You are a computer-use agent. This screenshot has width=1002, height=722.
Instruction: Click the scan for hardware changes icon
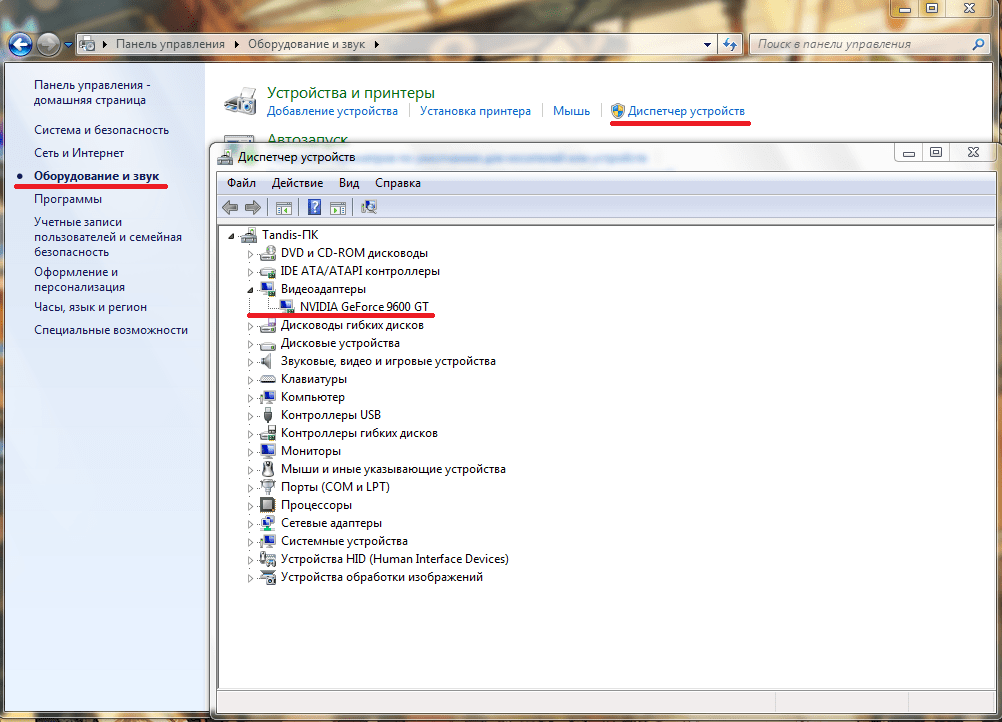coord(369,207)
